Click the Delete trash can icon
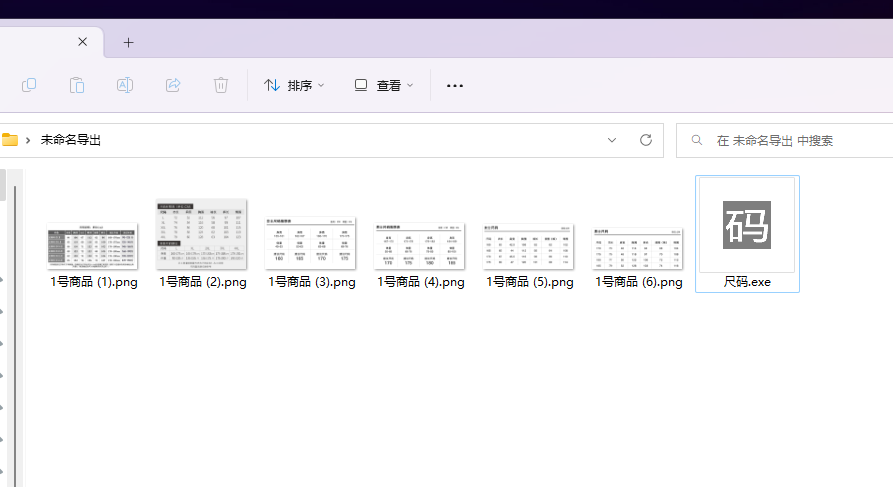Image resolution: width=893 pixels, height=487 pixels. 221,86
